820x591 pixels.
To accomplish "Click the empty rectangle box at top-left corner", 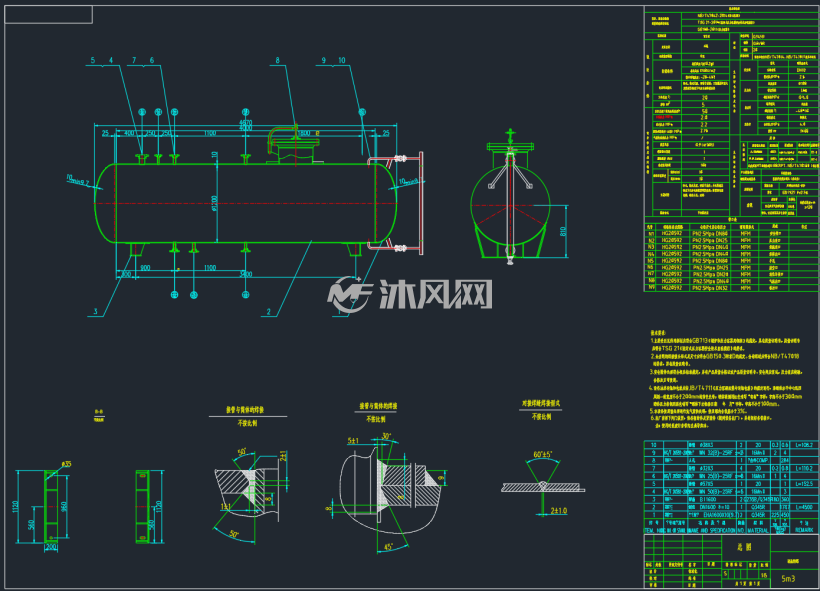I will (49, 15).
